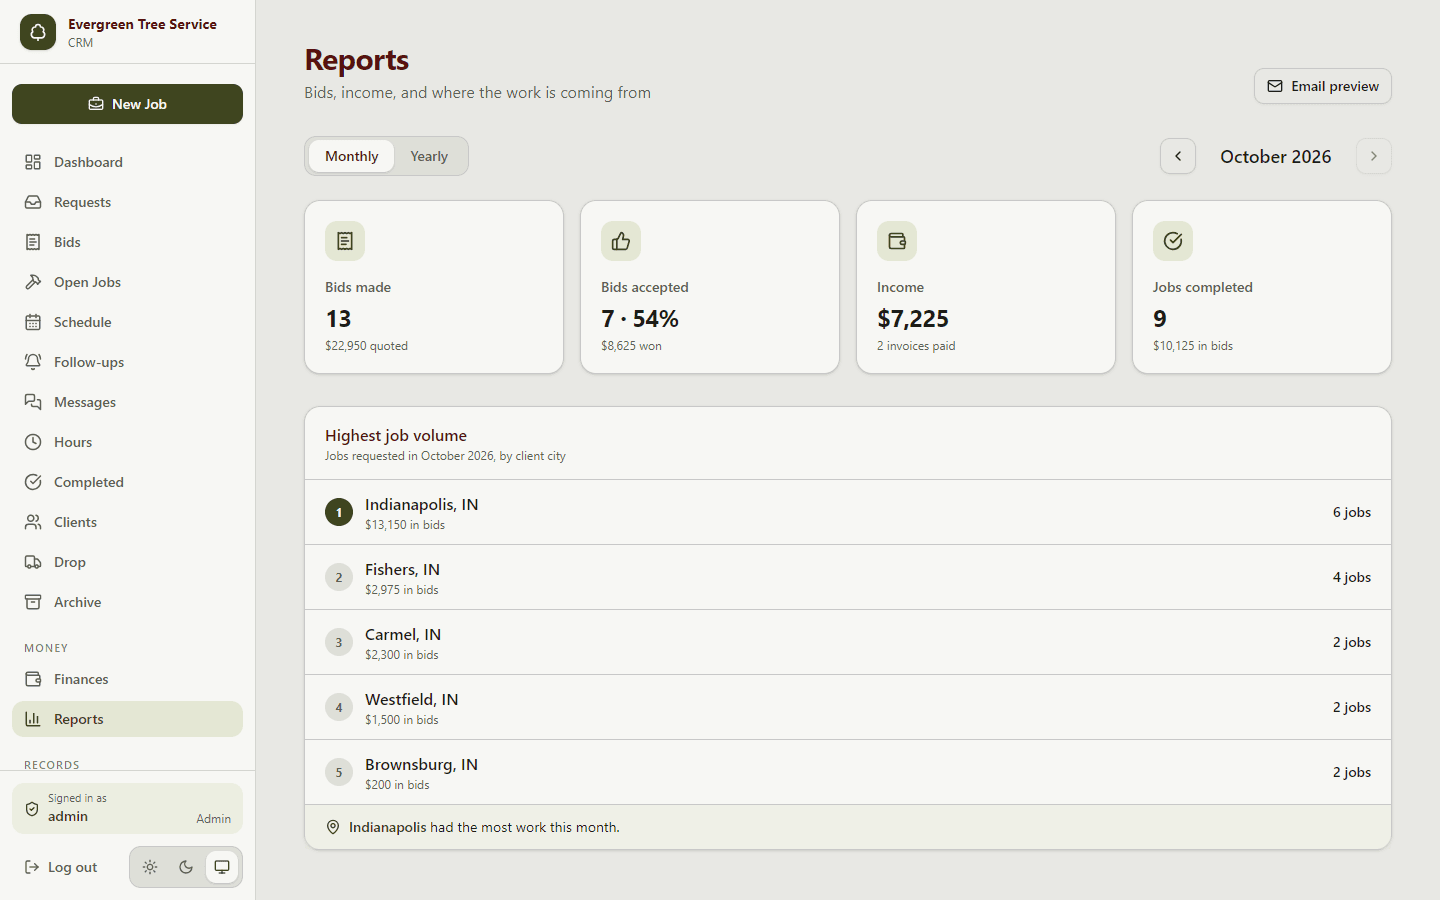Click the location pin icon in footer
Screen dimensions: 1440x900
tap(333, 827)
